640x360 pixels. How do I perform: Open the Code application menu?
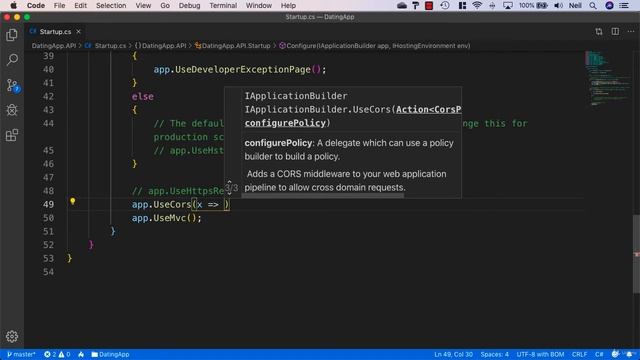[36, 5]
